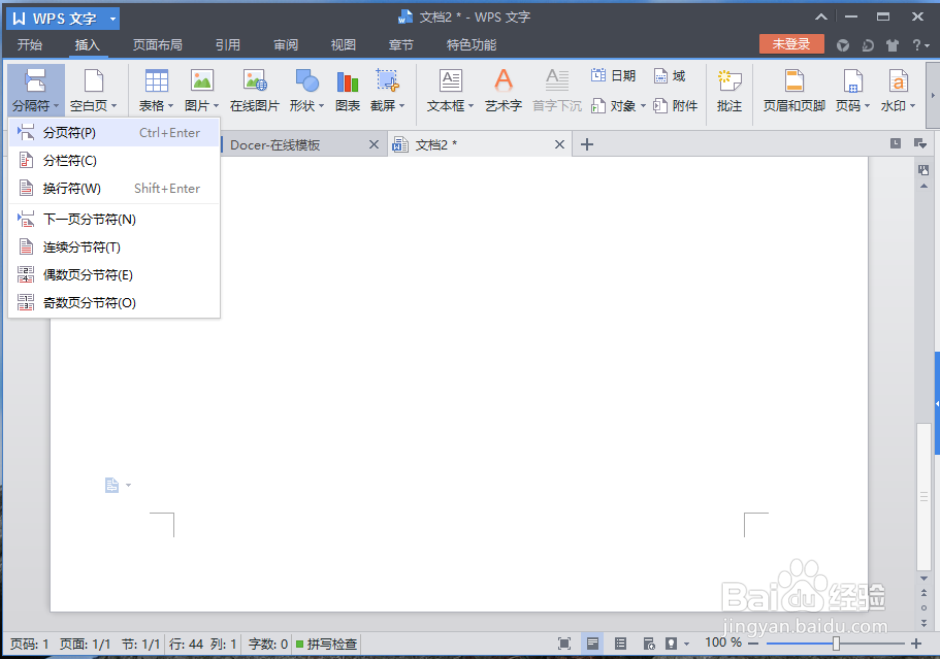Start the 截屏 screenshot tool
The height and width of the screenshot is (659, 940).
pos(387,82)
